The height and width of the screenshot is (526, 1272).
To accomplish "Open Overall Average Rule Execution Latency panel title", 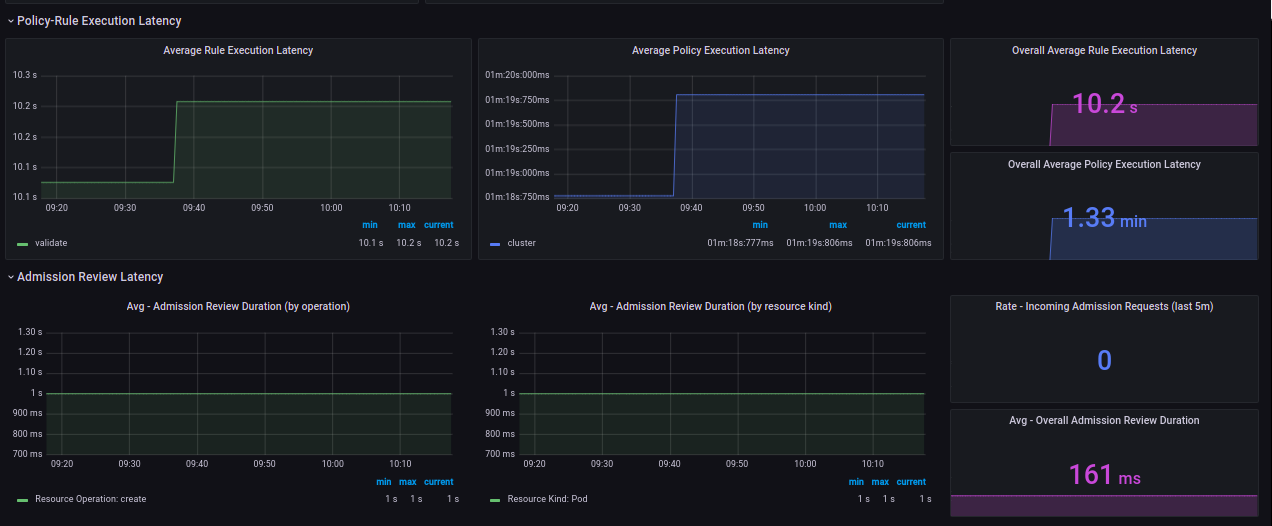I will click(x=1104, y=50).
